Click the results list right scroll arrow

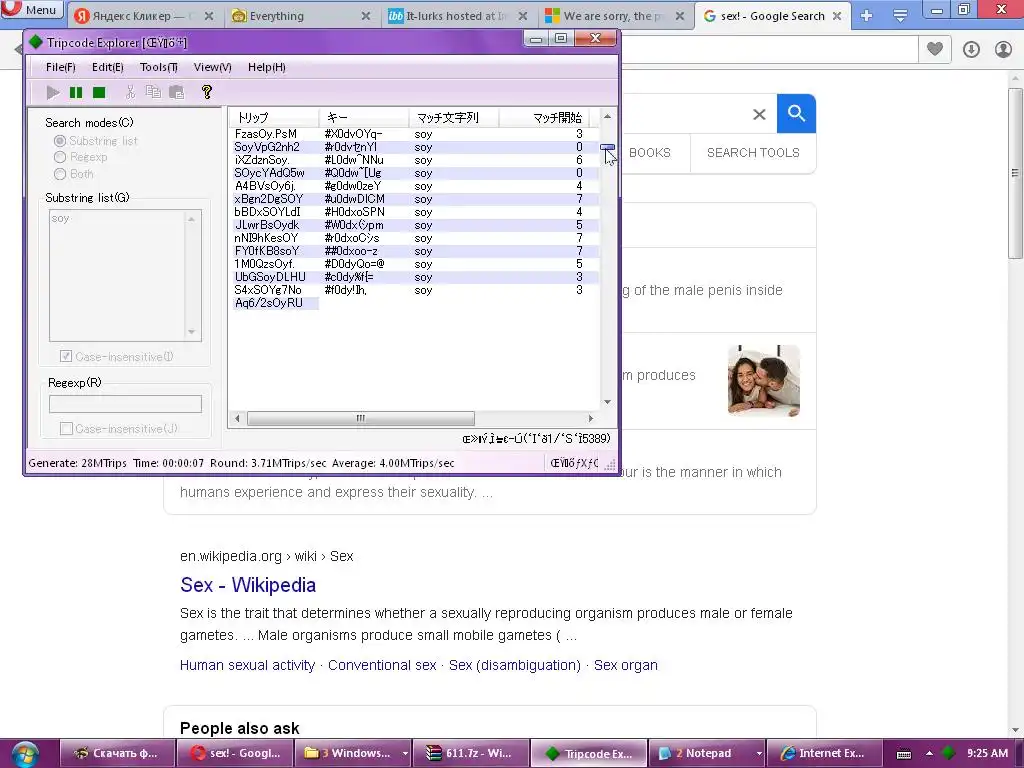590,418
